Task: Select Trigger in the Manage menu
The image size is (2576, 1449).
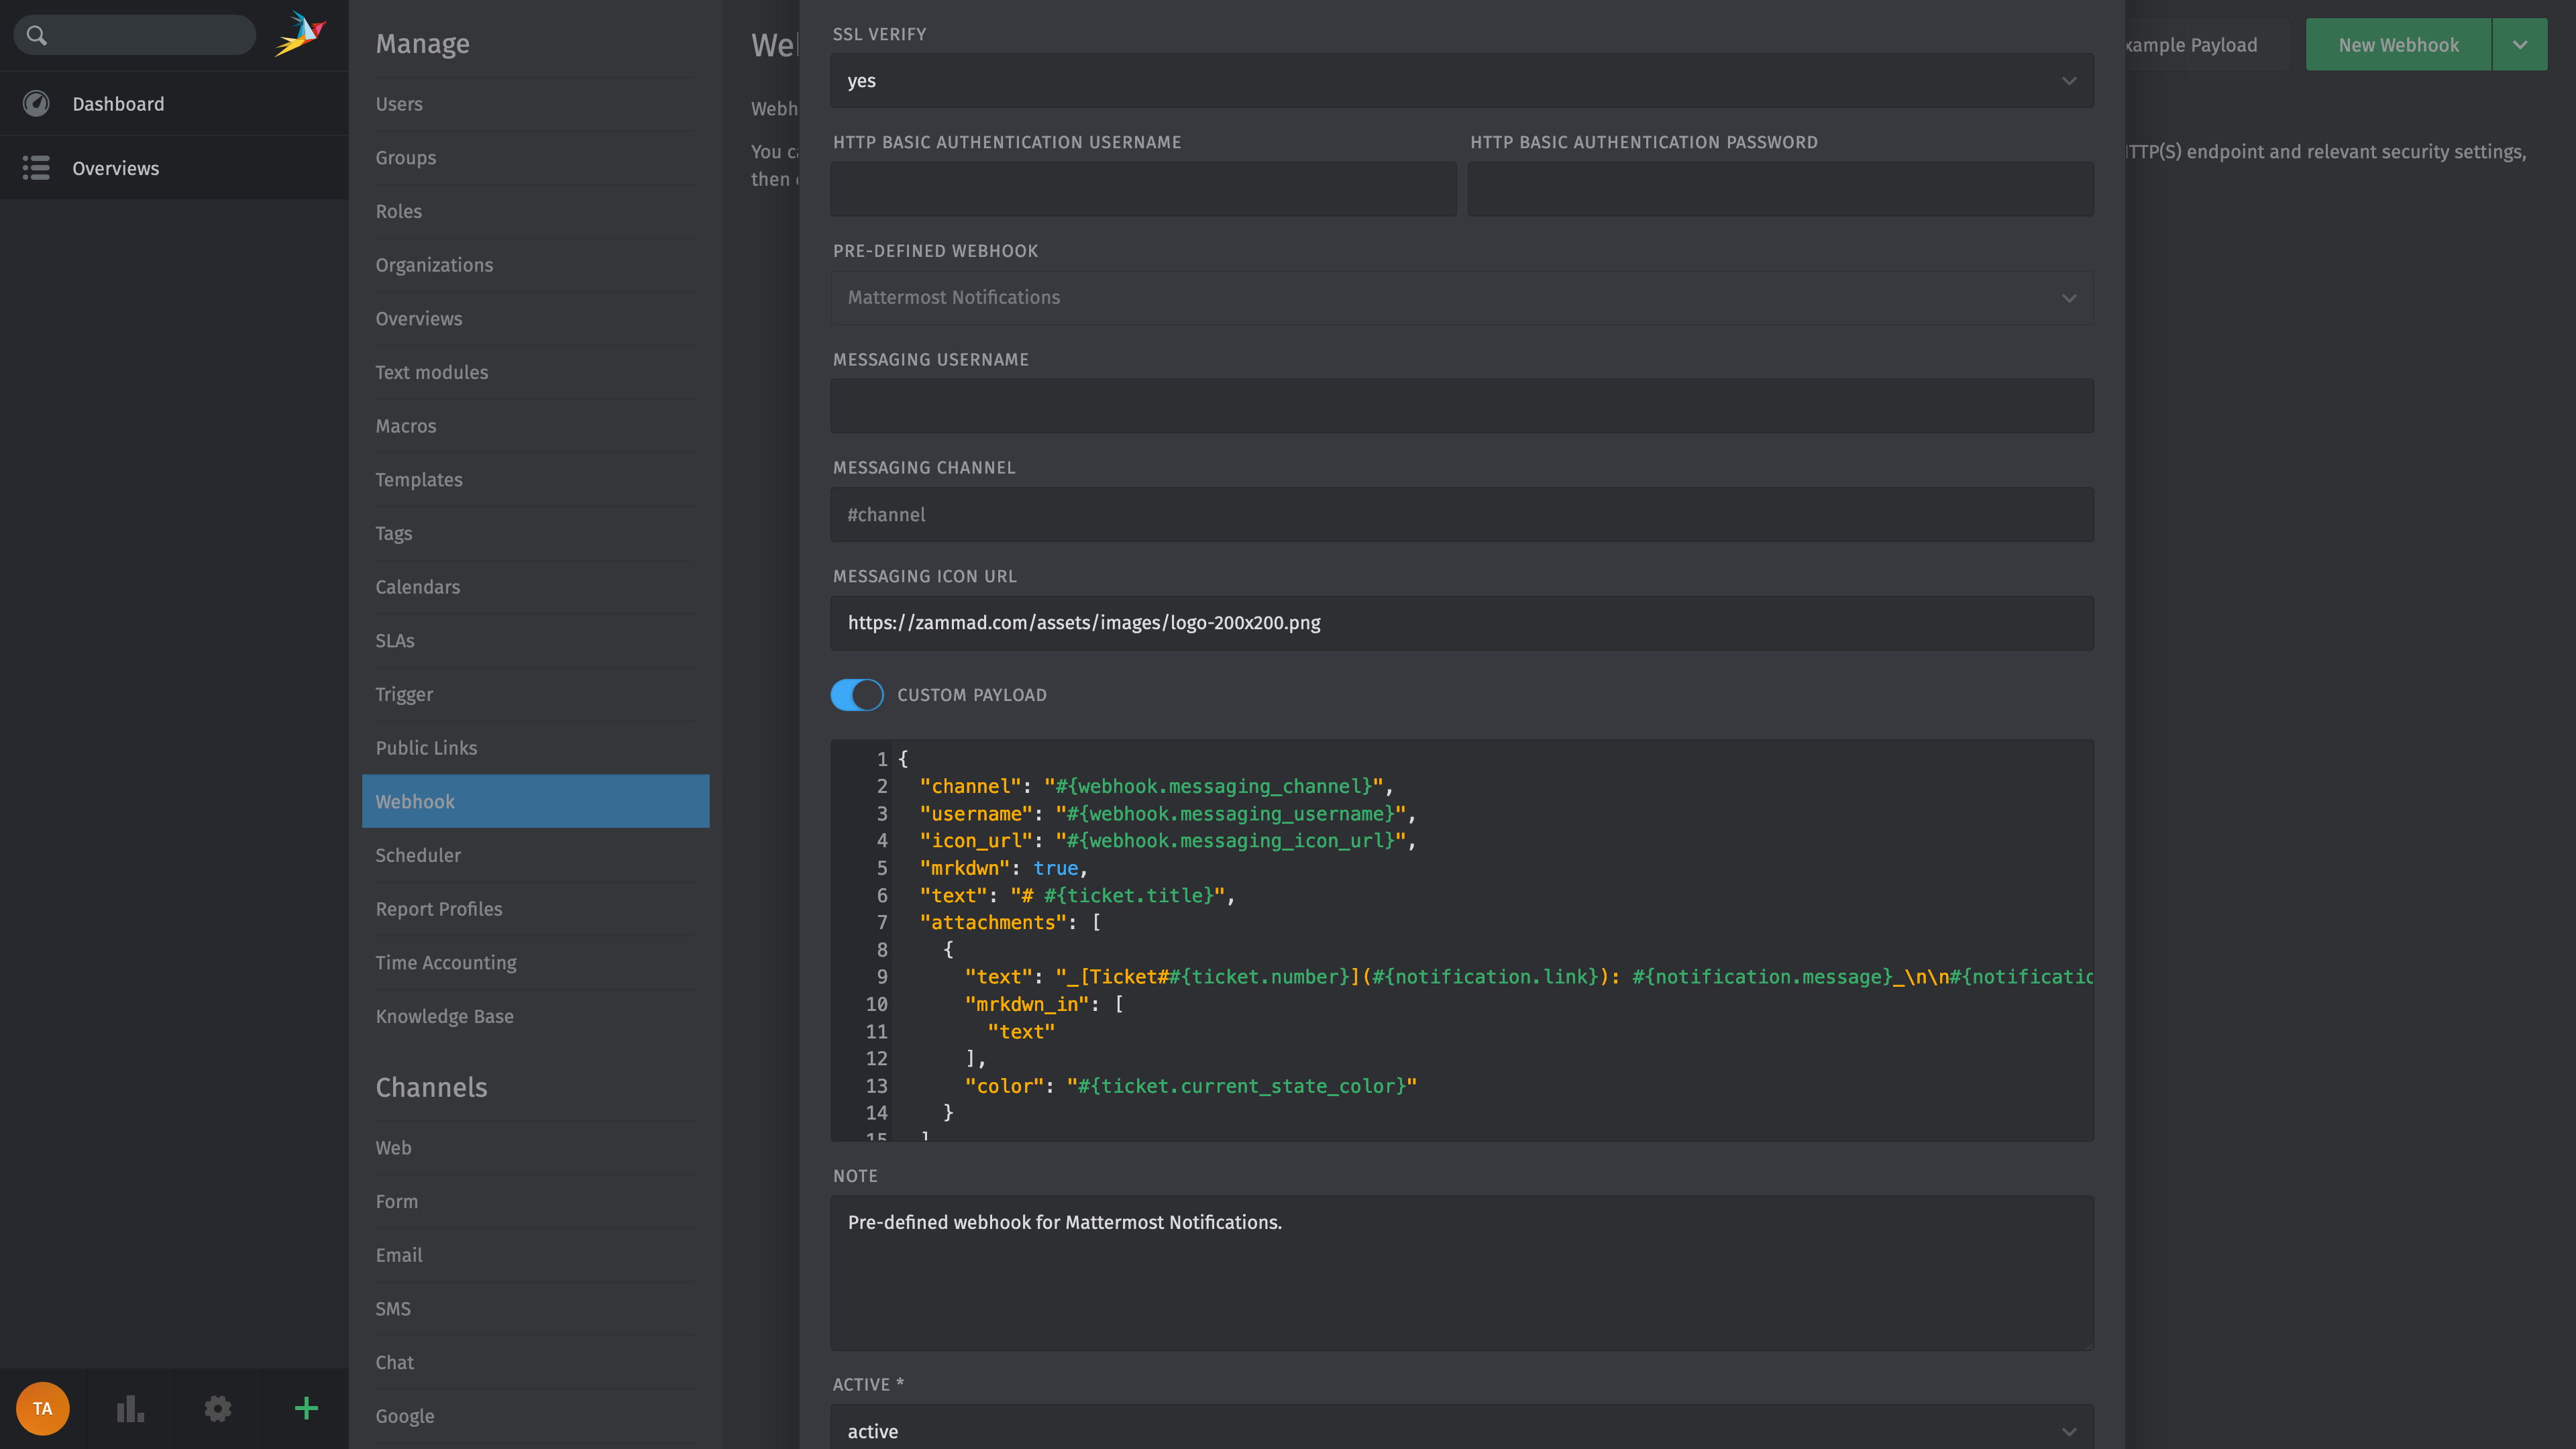Action: point(404,694)
